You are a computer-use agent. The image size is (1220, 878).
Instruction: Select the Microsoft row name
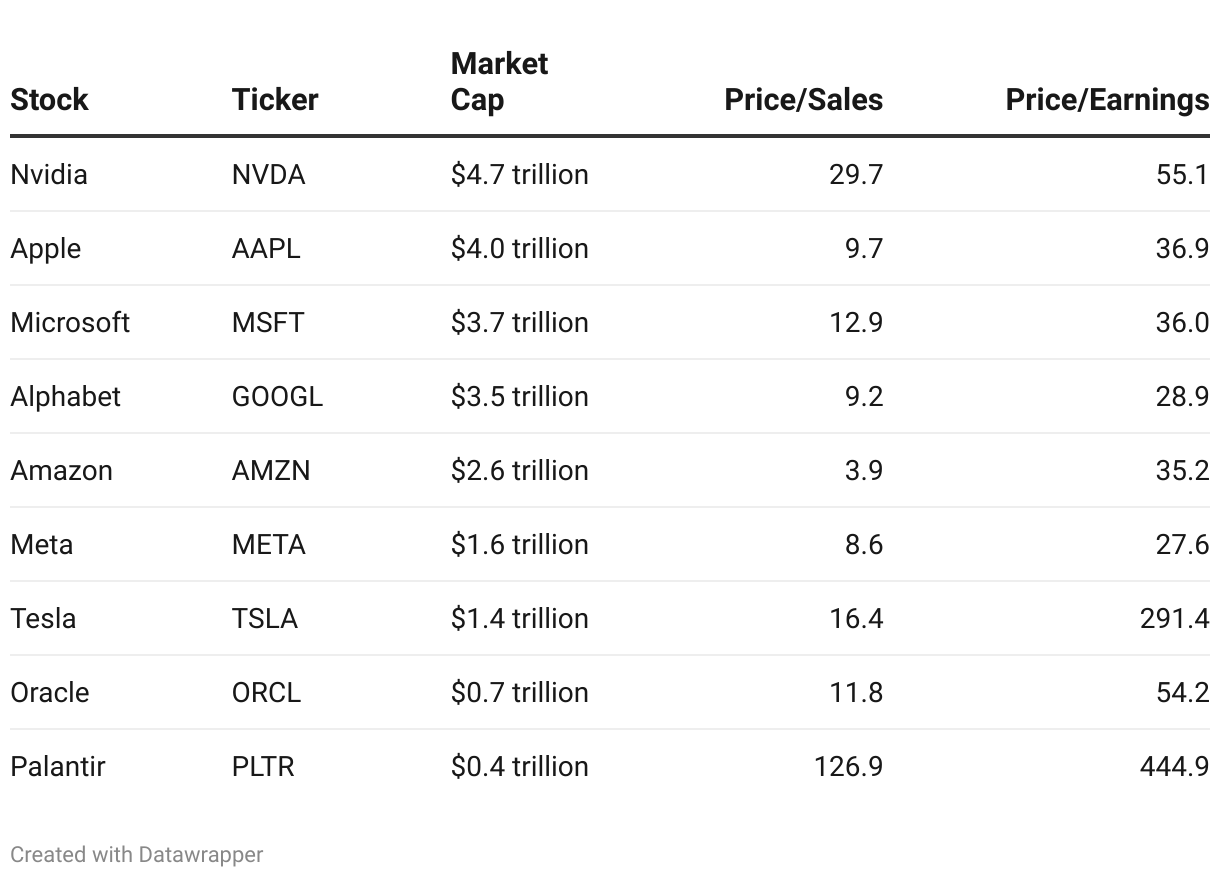point(70,323)
